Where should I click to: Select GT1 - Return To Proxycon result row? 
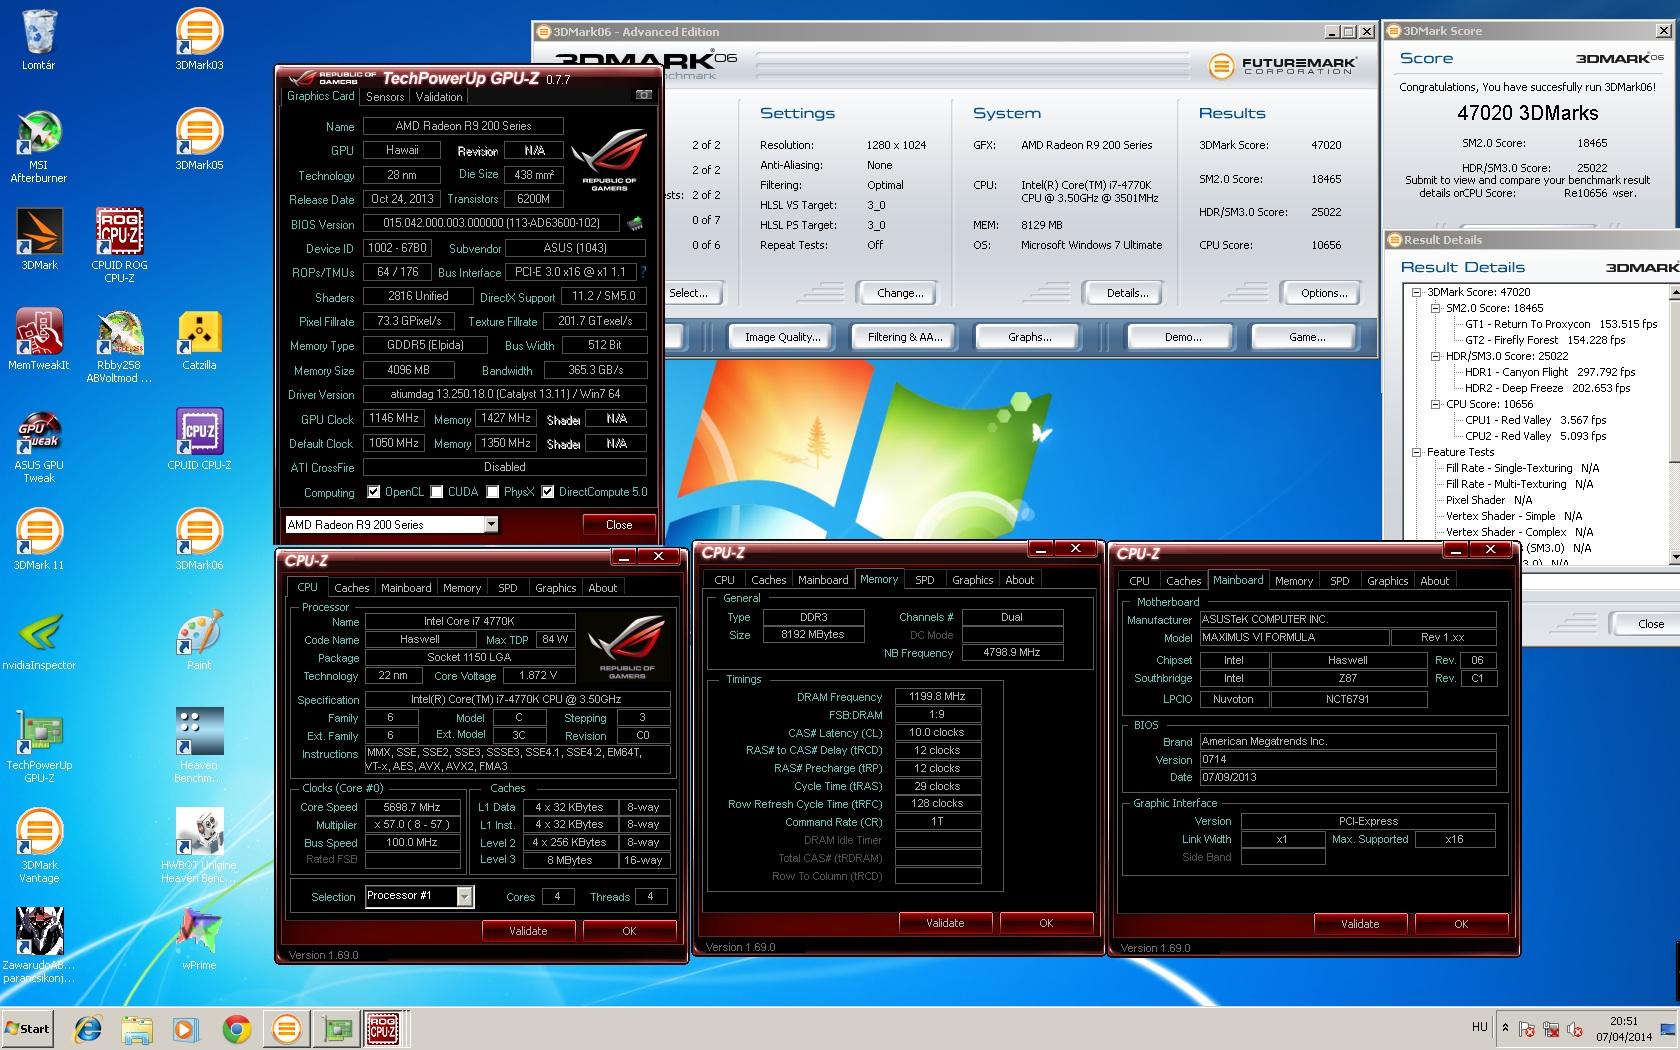tap(1561, 324)
